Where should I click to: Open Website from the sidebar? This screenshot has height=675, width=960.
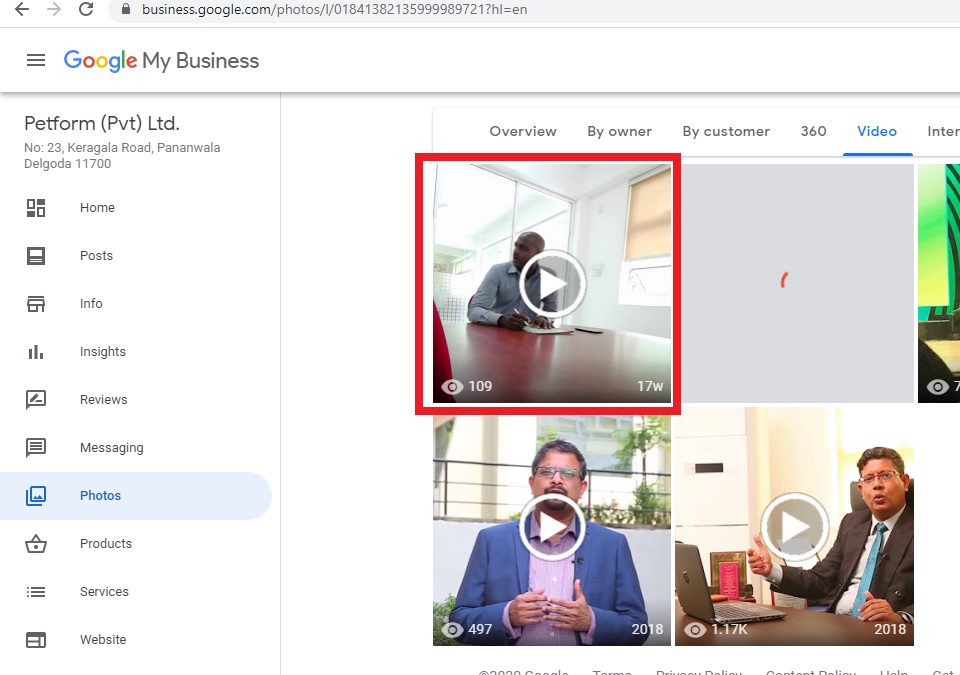tap(103, 639)
